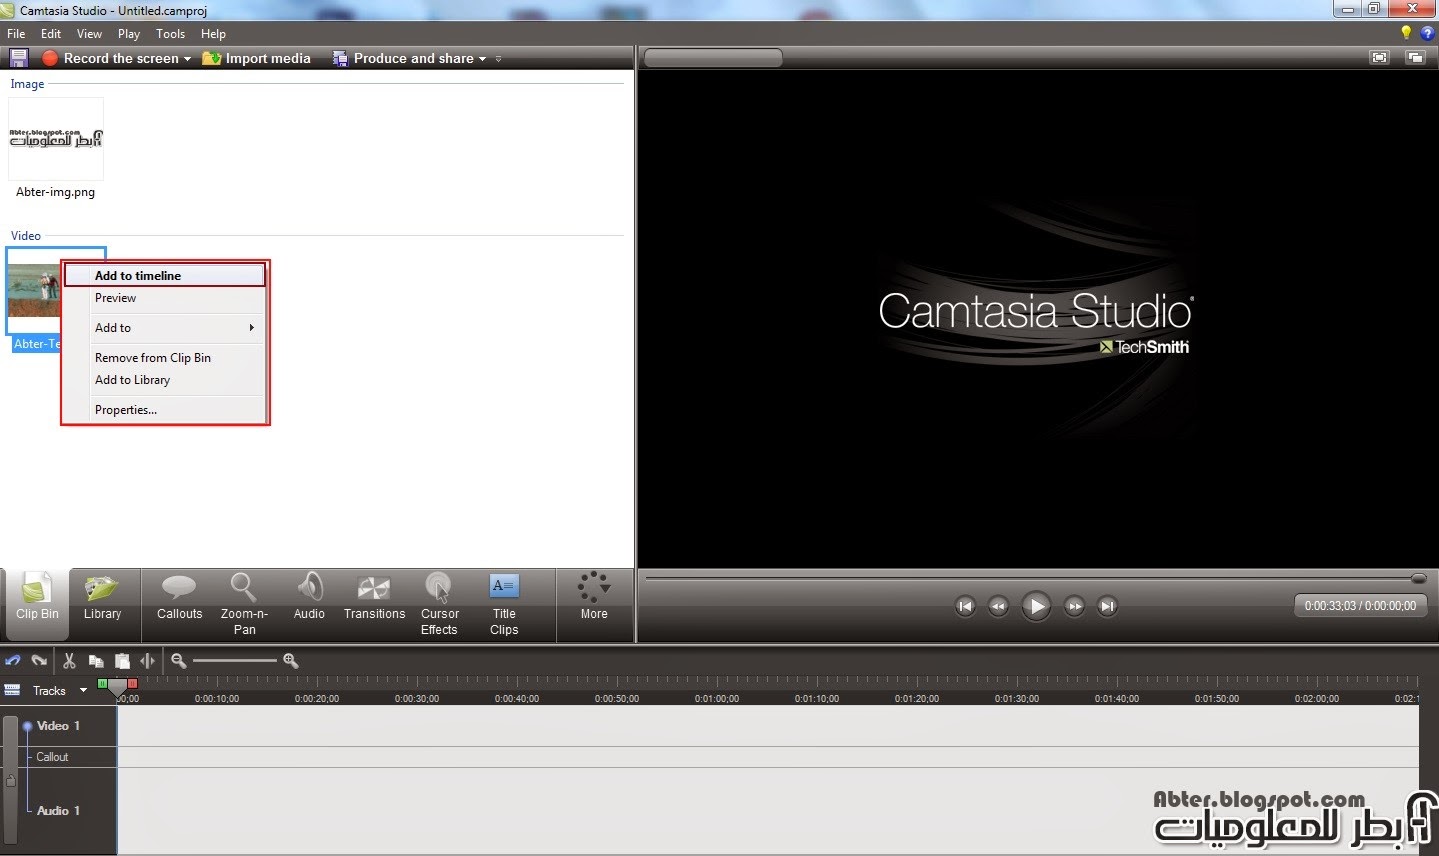1439x856 pixels.
Task: Click the Copy icon in timeline toolbar
Action: (x=96, y=661)
